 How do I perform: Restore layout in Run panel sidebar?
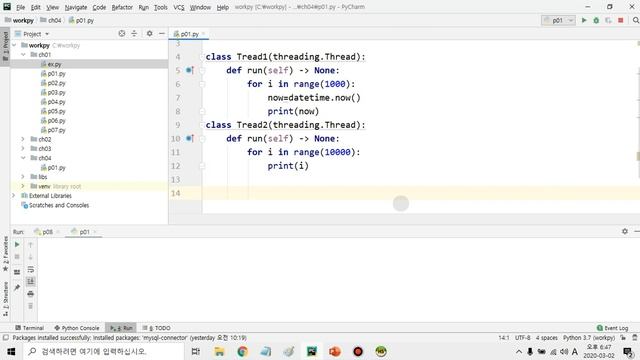pos(17,272)
